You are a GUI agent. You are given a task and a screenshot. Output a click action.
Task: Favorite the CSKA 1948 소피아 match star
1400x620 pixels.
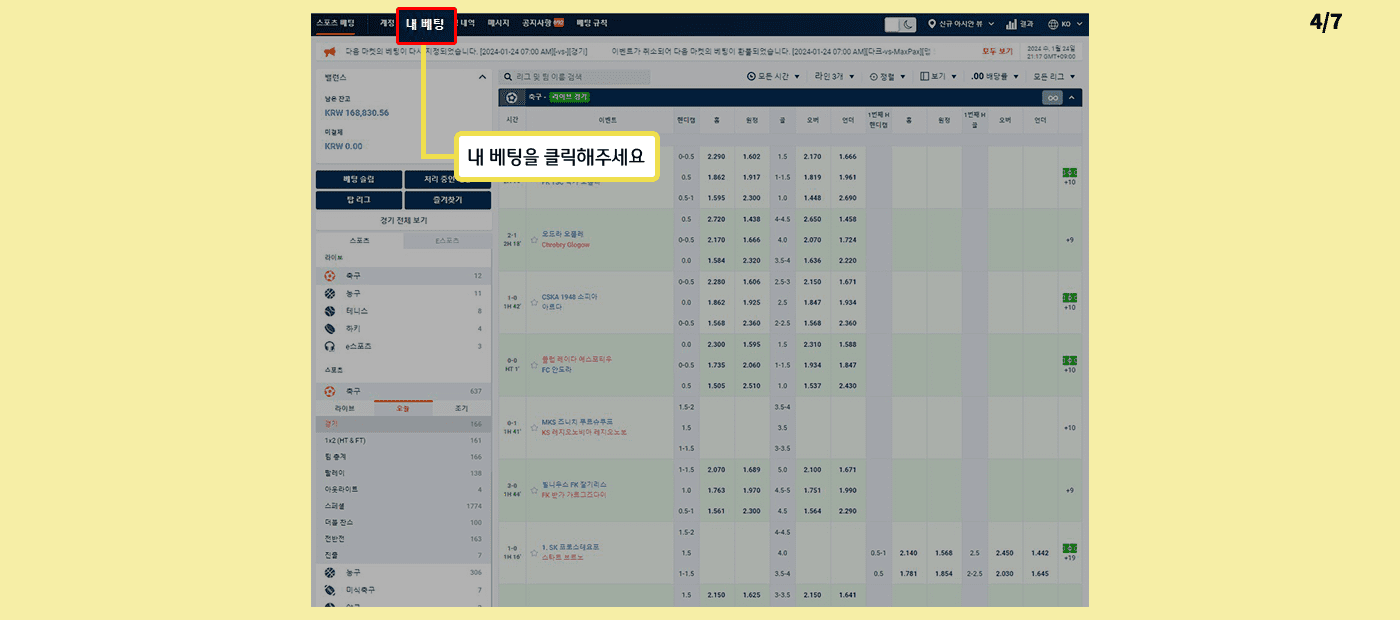(534, 302)
